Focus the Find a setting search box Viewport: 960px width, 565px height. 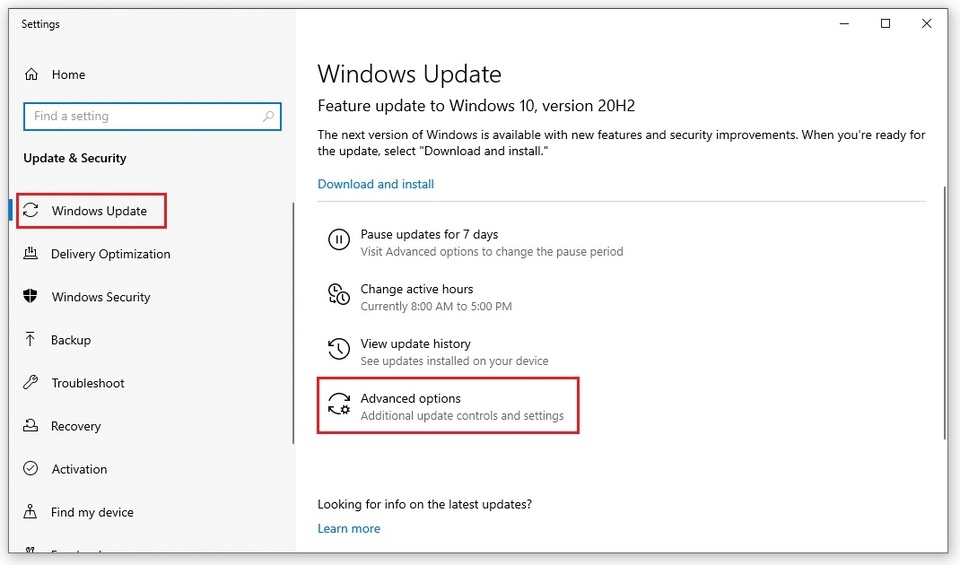pos(152,116)
